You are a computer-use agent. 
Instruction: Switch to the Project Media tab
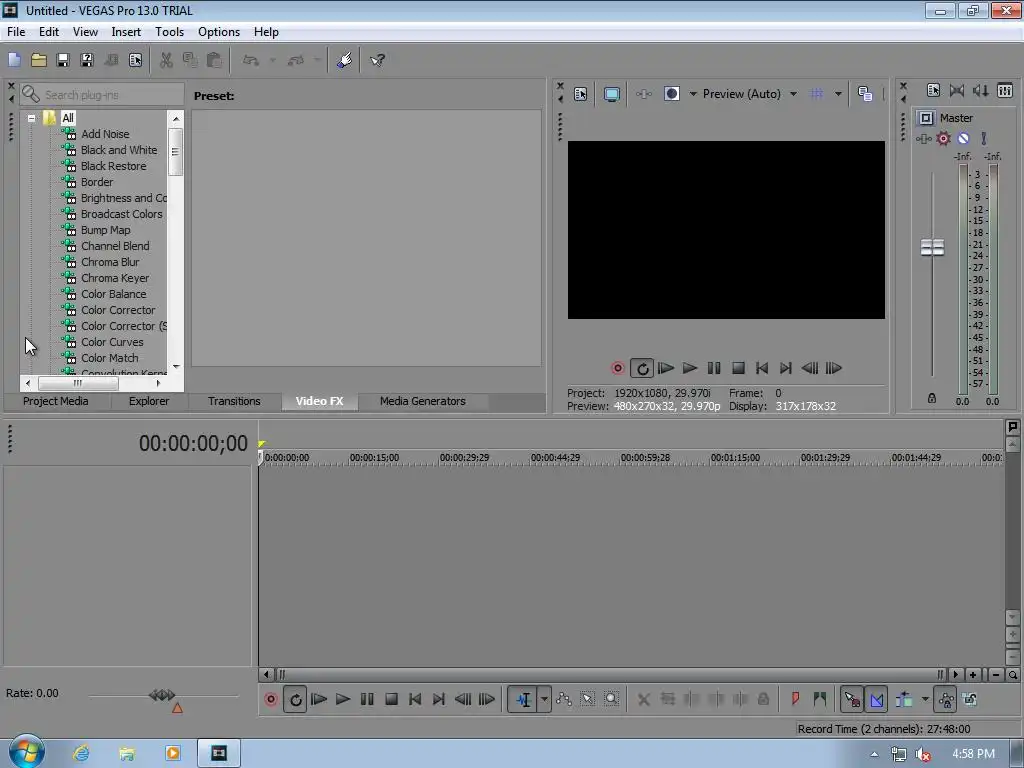pyautogui.click(x=56, y=401)
